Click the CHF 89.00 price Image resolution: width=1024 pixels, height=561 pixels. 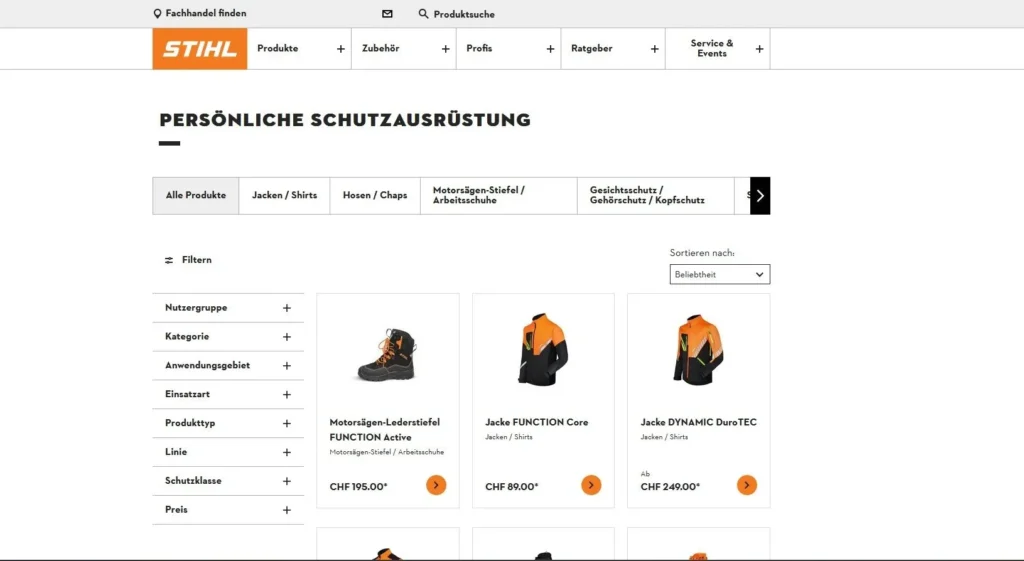click(x=512, y=487)
